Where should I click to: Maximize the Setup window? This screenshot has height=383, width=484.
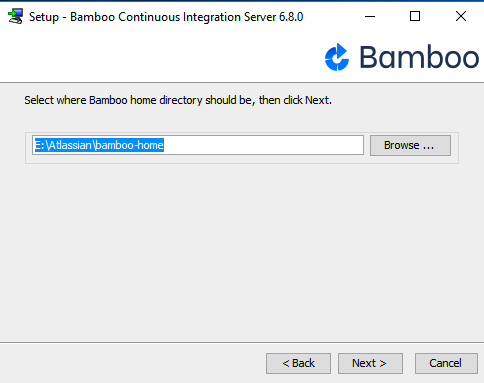click(415, 16)
